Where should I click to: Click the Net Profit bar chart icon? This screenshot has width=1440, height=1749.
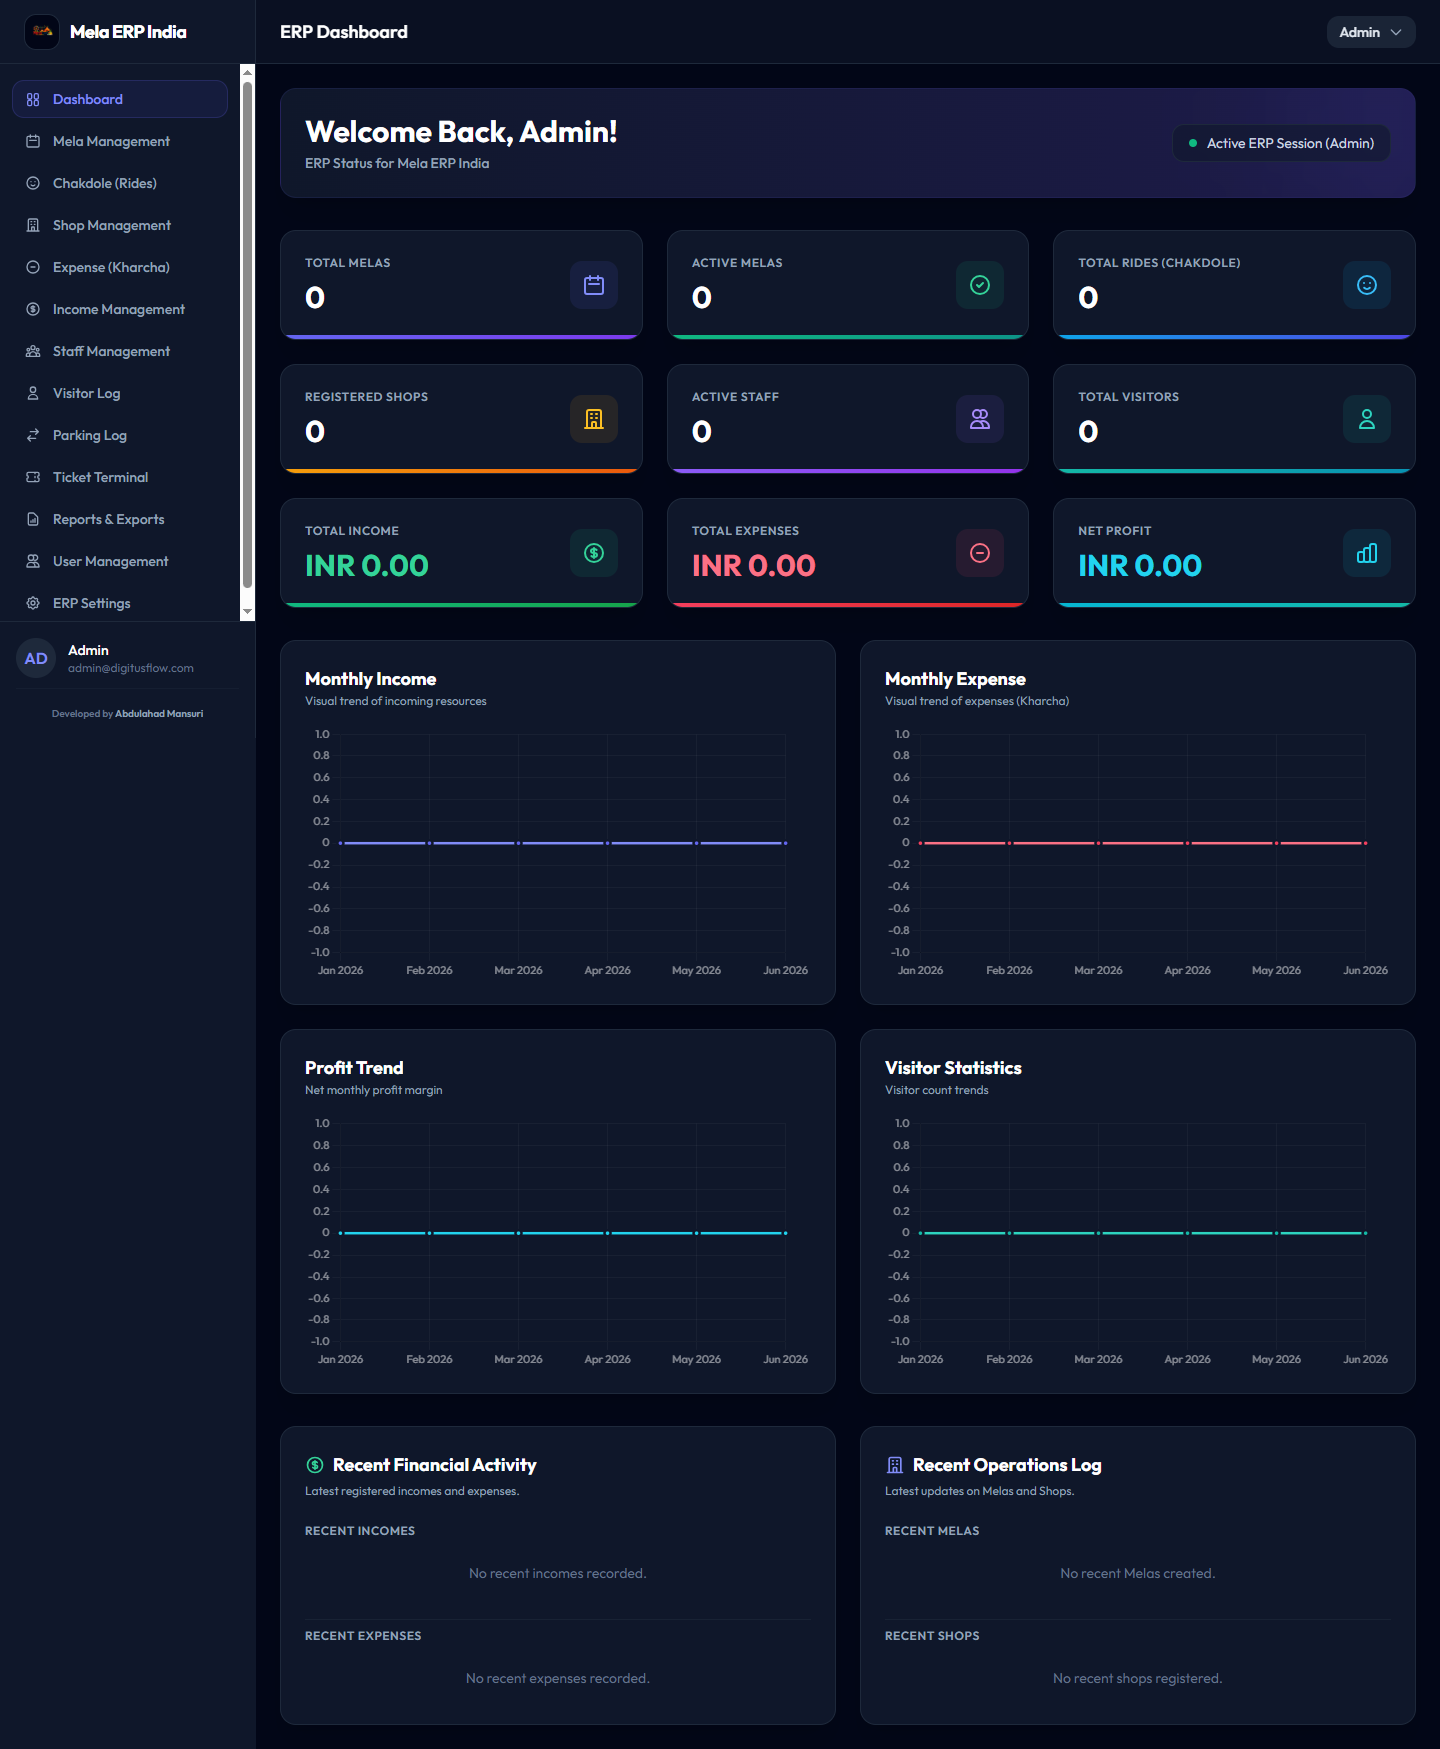click(1367, 553)
